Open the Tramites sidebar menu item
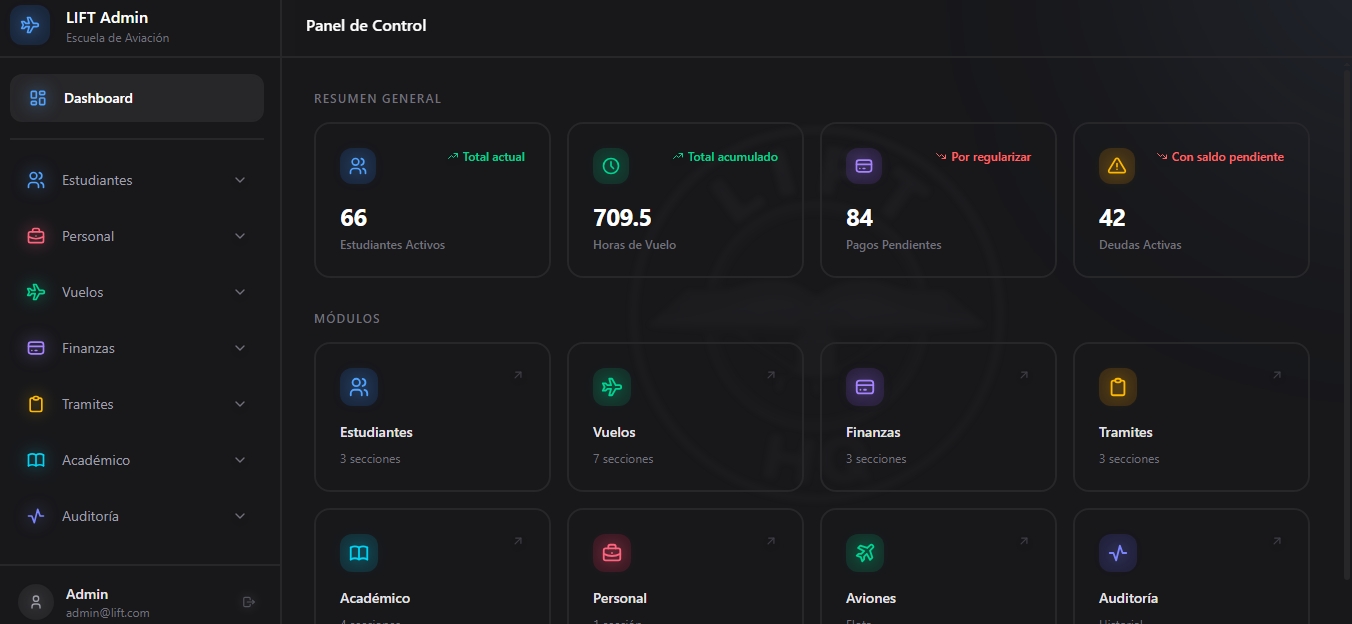 click(x=88, y=404)
